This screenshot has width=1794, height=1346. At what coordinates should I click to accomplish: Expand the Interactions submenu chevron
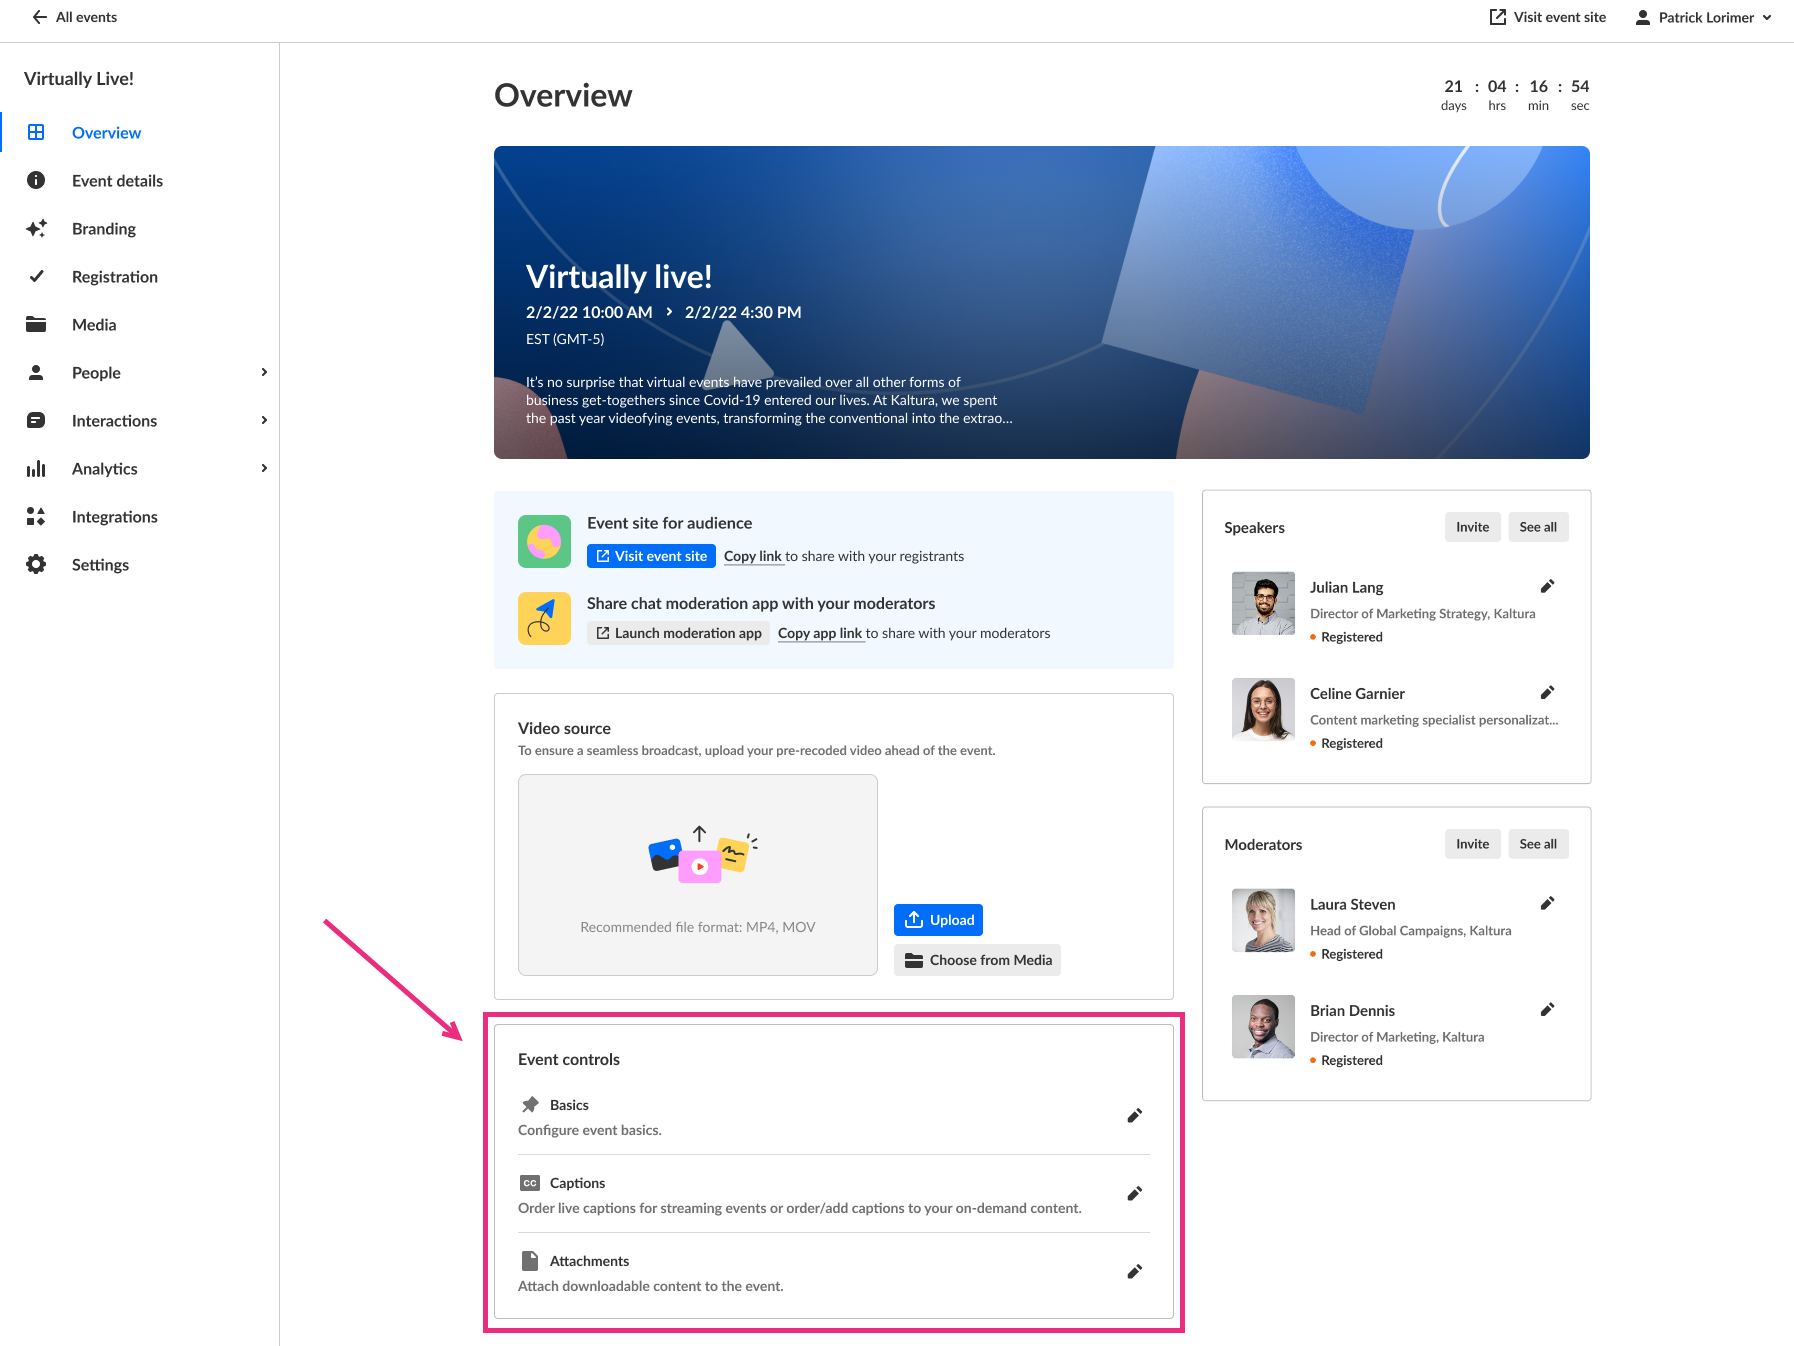[264, 420]
